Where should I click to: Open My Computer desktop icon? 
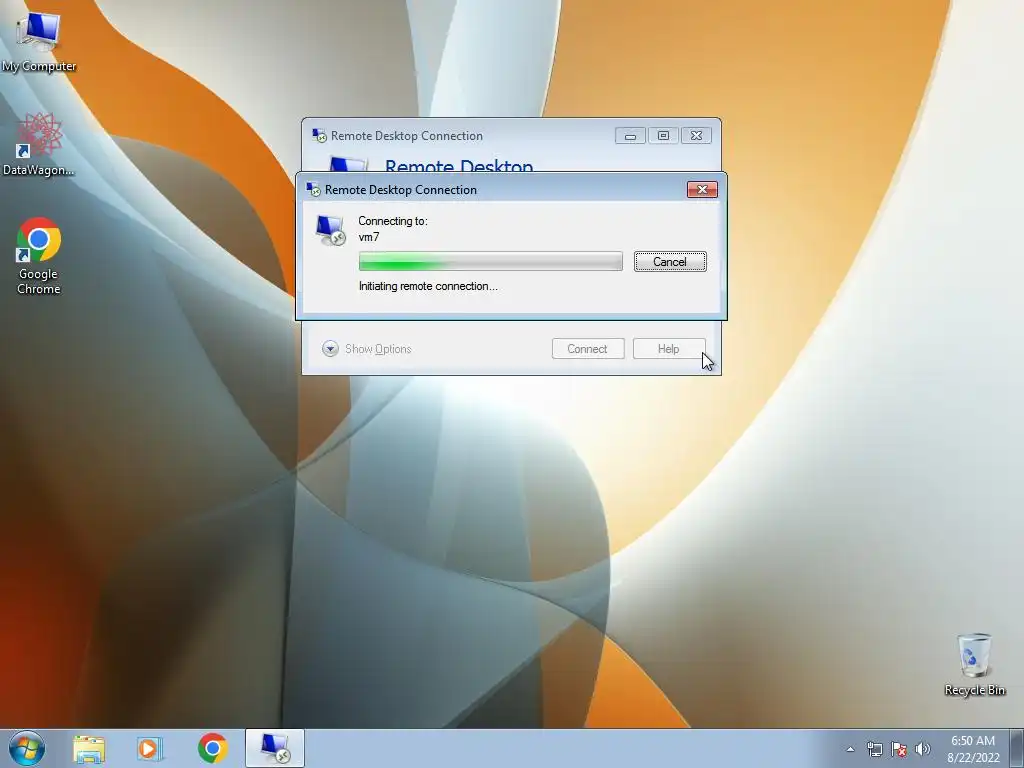pyautogui.click(x=39, y=42)
